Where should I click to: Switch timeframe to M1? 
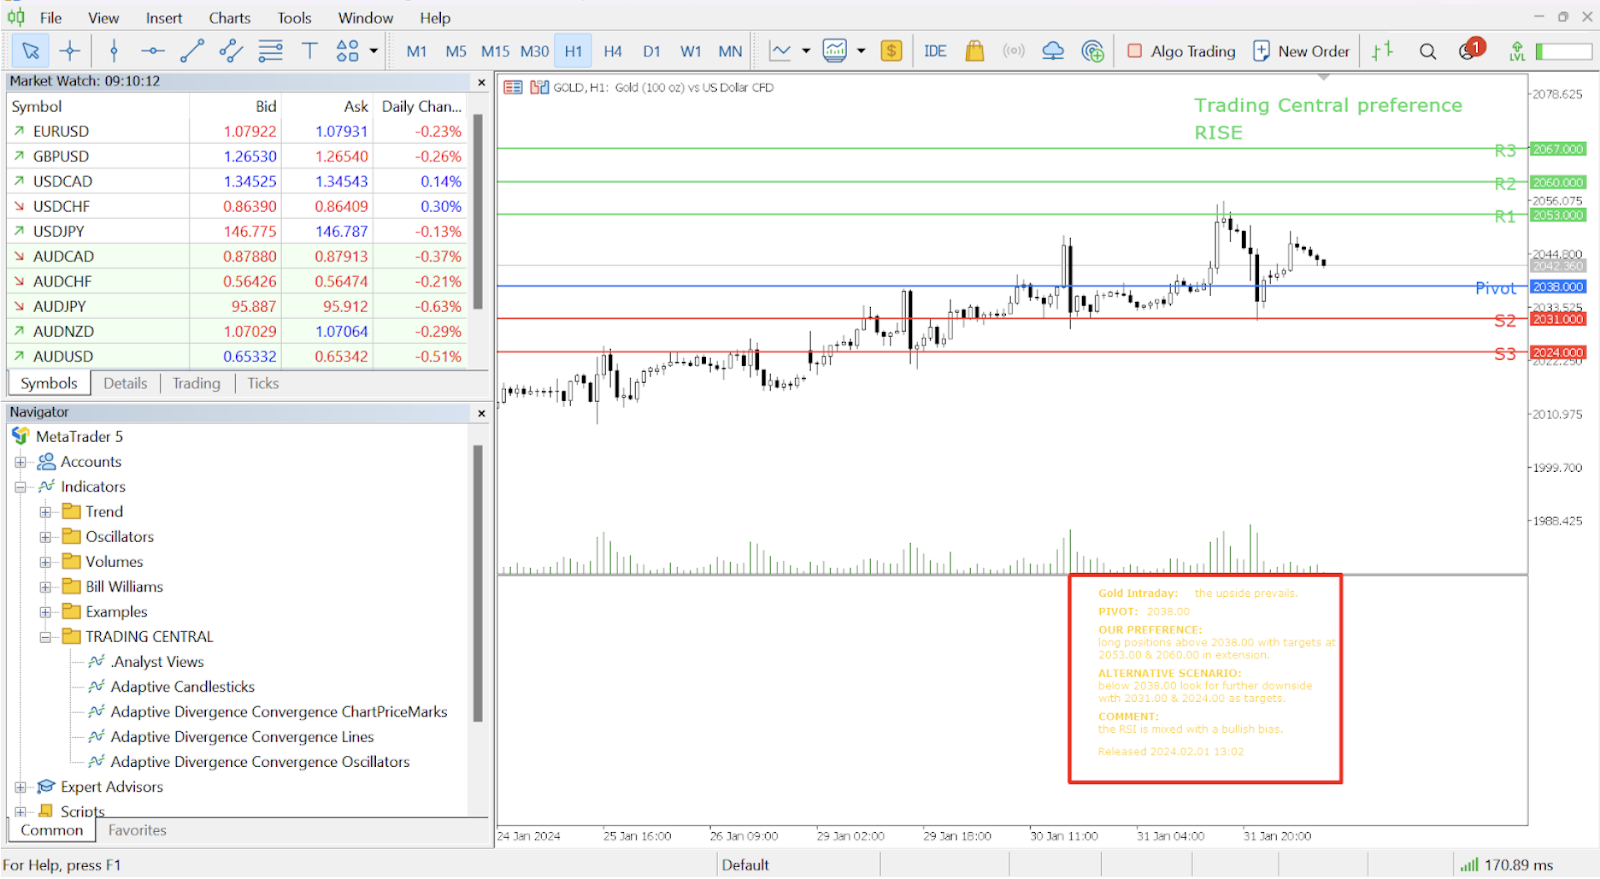coord(417,51)
